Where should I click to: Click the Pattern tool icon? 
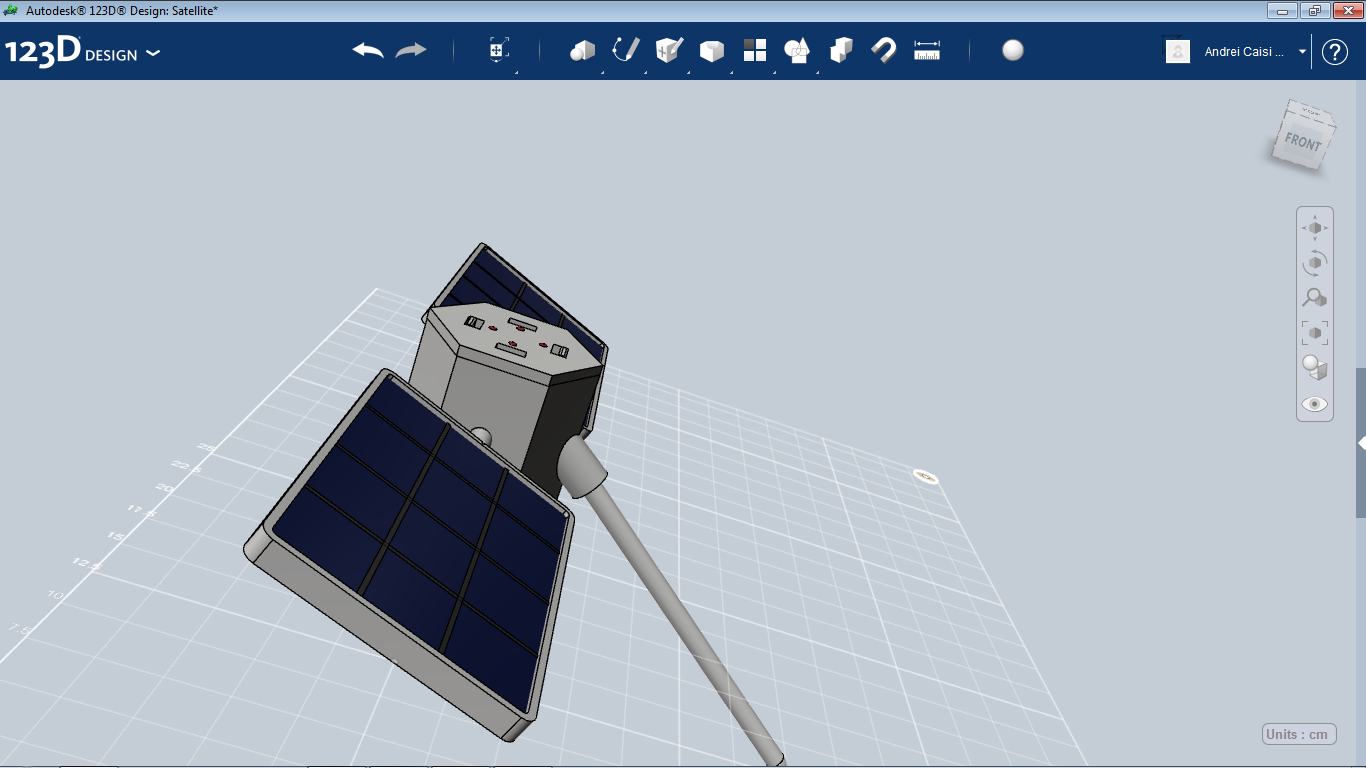pyautogui.click(x=755, y=50)
